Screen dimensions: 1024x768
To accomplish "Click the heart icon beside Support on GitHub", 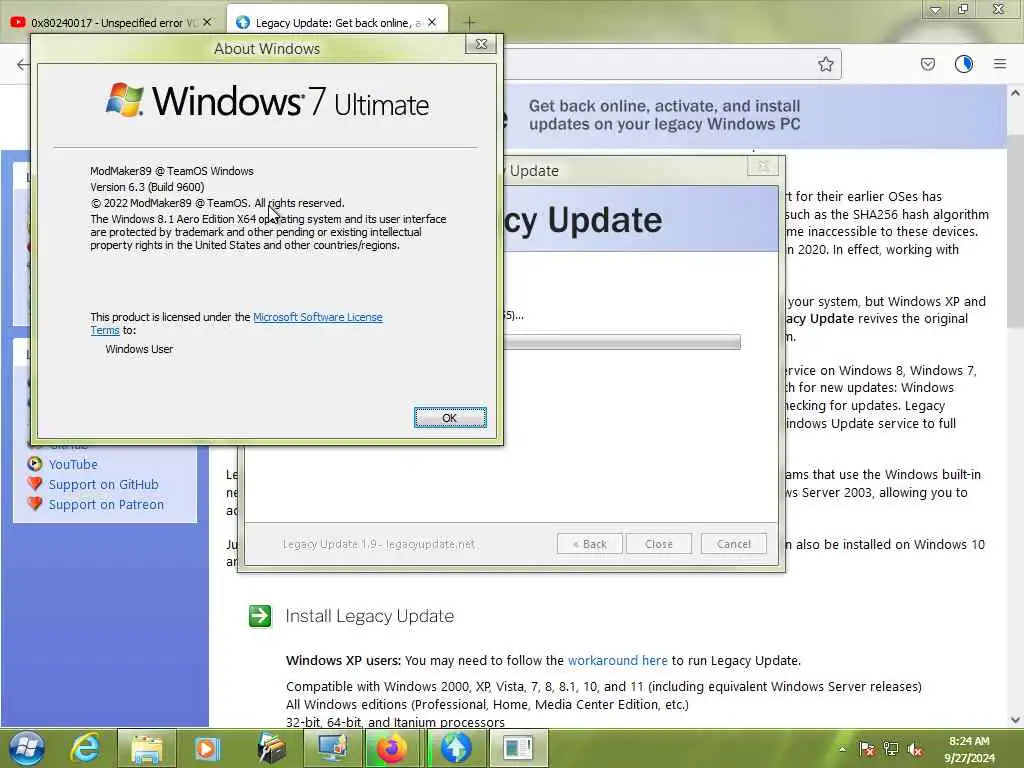I will (35, 484).
